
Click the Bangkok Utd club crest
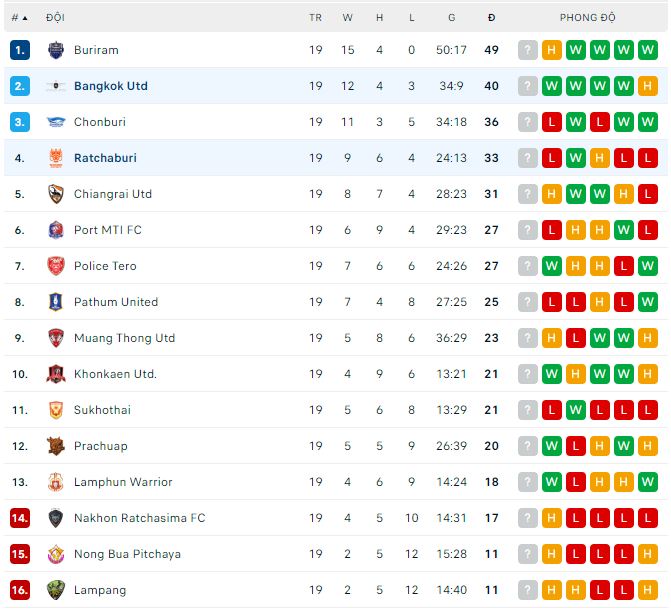tap(55, 86)
